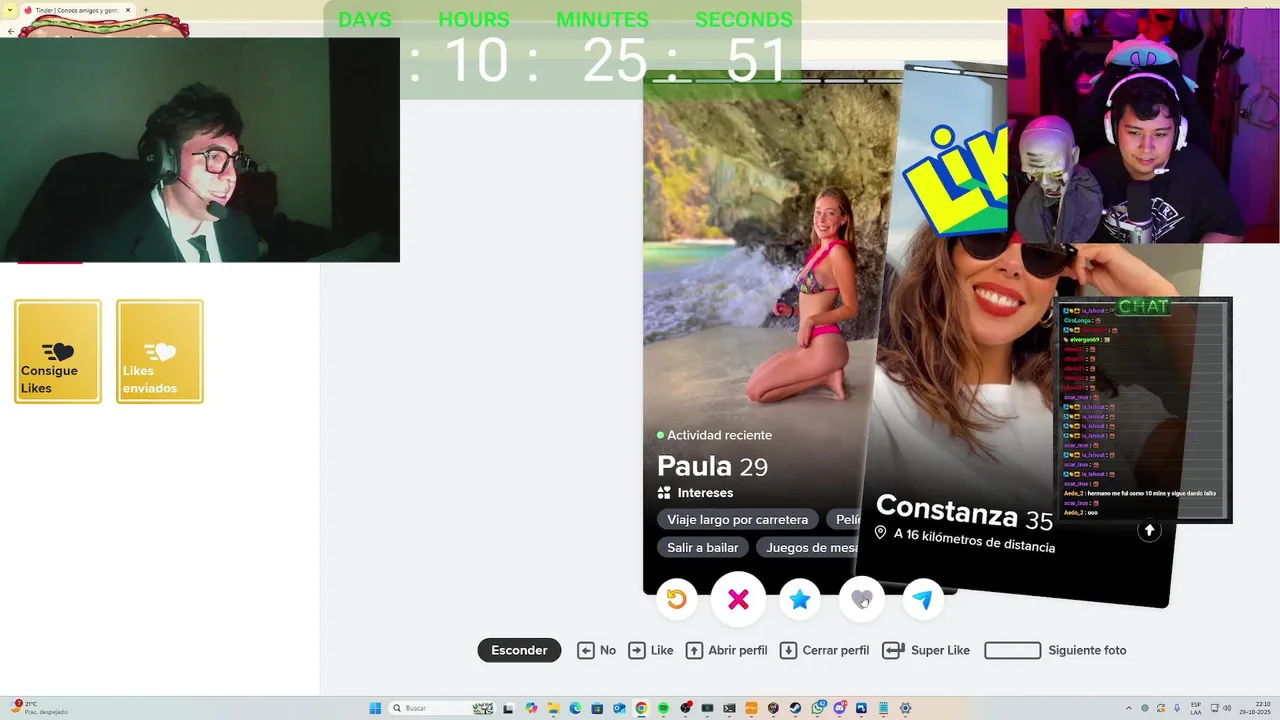Click the yellow Rewind undo button
Viewport: 1280px width, 720px height.
click(x=677, y=599)
